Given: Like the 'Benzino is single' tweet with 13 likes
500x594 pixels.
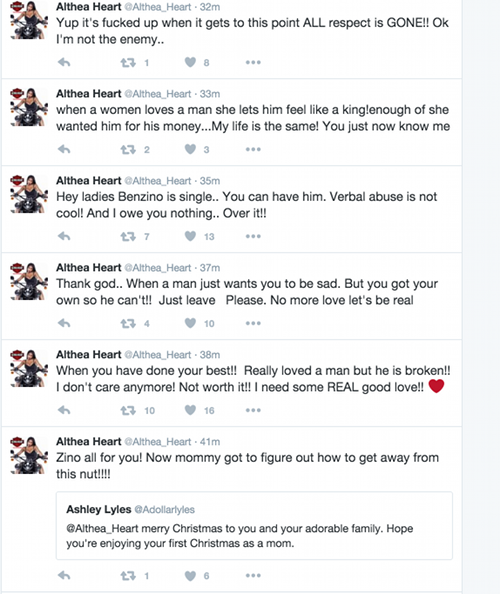Looking at the screenshot, I should pos(190,236).
